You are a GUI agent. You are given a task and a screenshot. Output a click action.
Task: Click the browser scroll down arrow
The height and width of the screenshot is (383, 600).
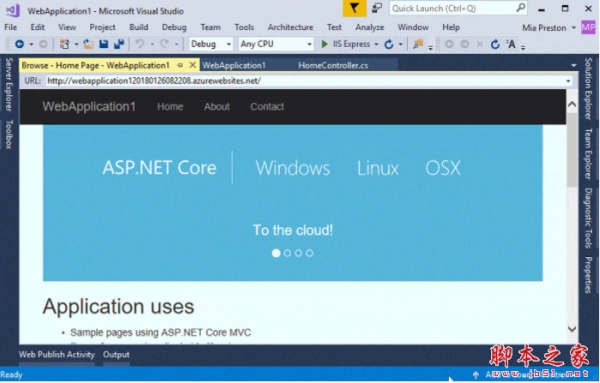[572, 329]
